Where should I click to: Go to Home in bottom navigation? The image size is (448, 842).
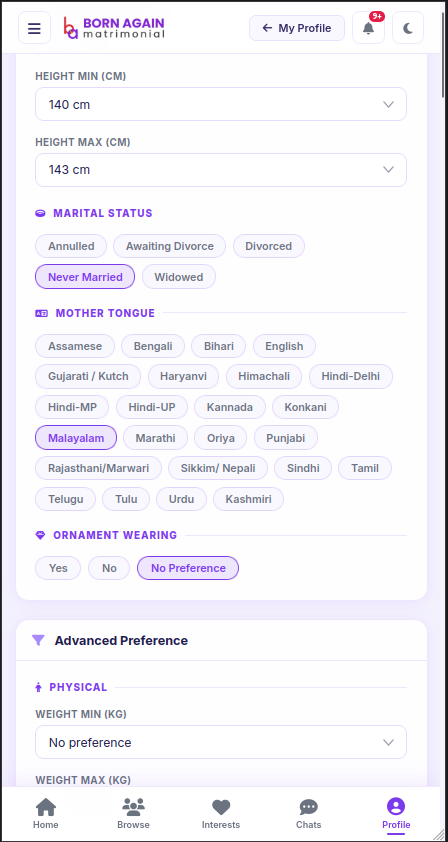46,814
